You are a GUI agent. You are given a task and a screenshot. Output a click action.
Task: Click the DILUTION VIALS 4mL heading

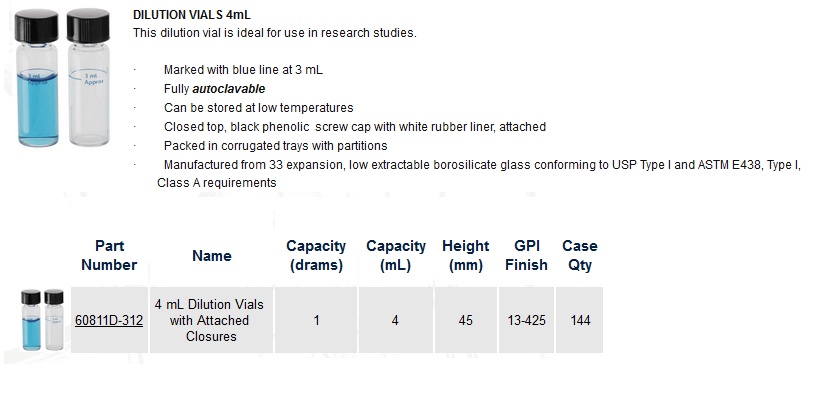tap(191, 15)
